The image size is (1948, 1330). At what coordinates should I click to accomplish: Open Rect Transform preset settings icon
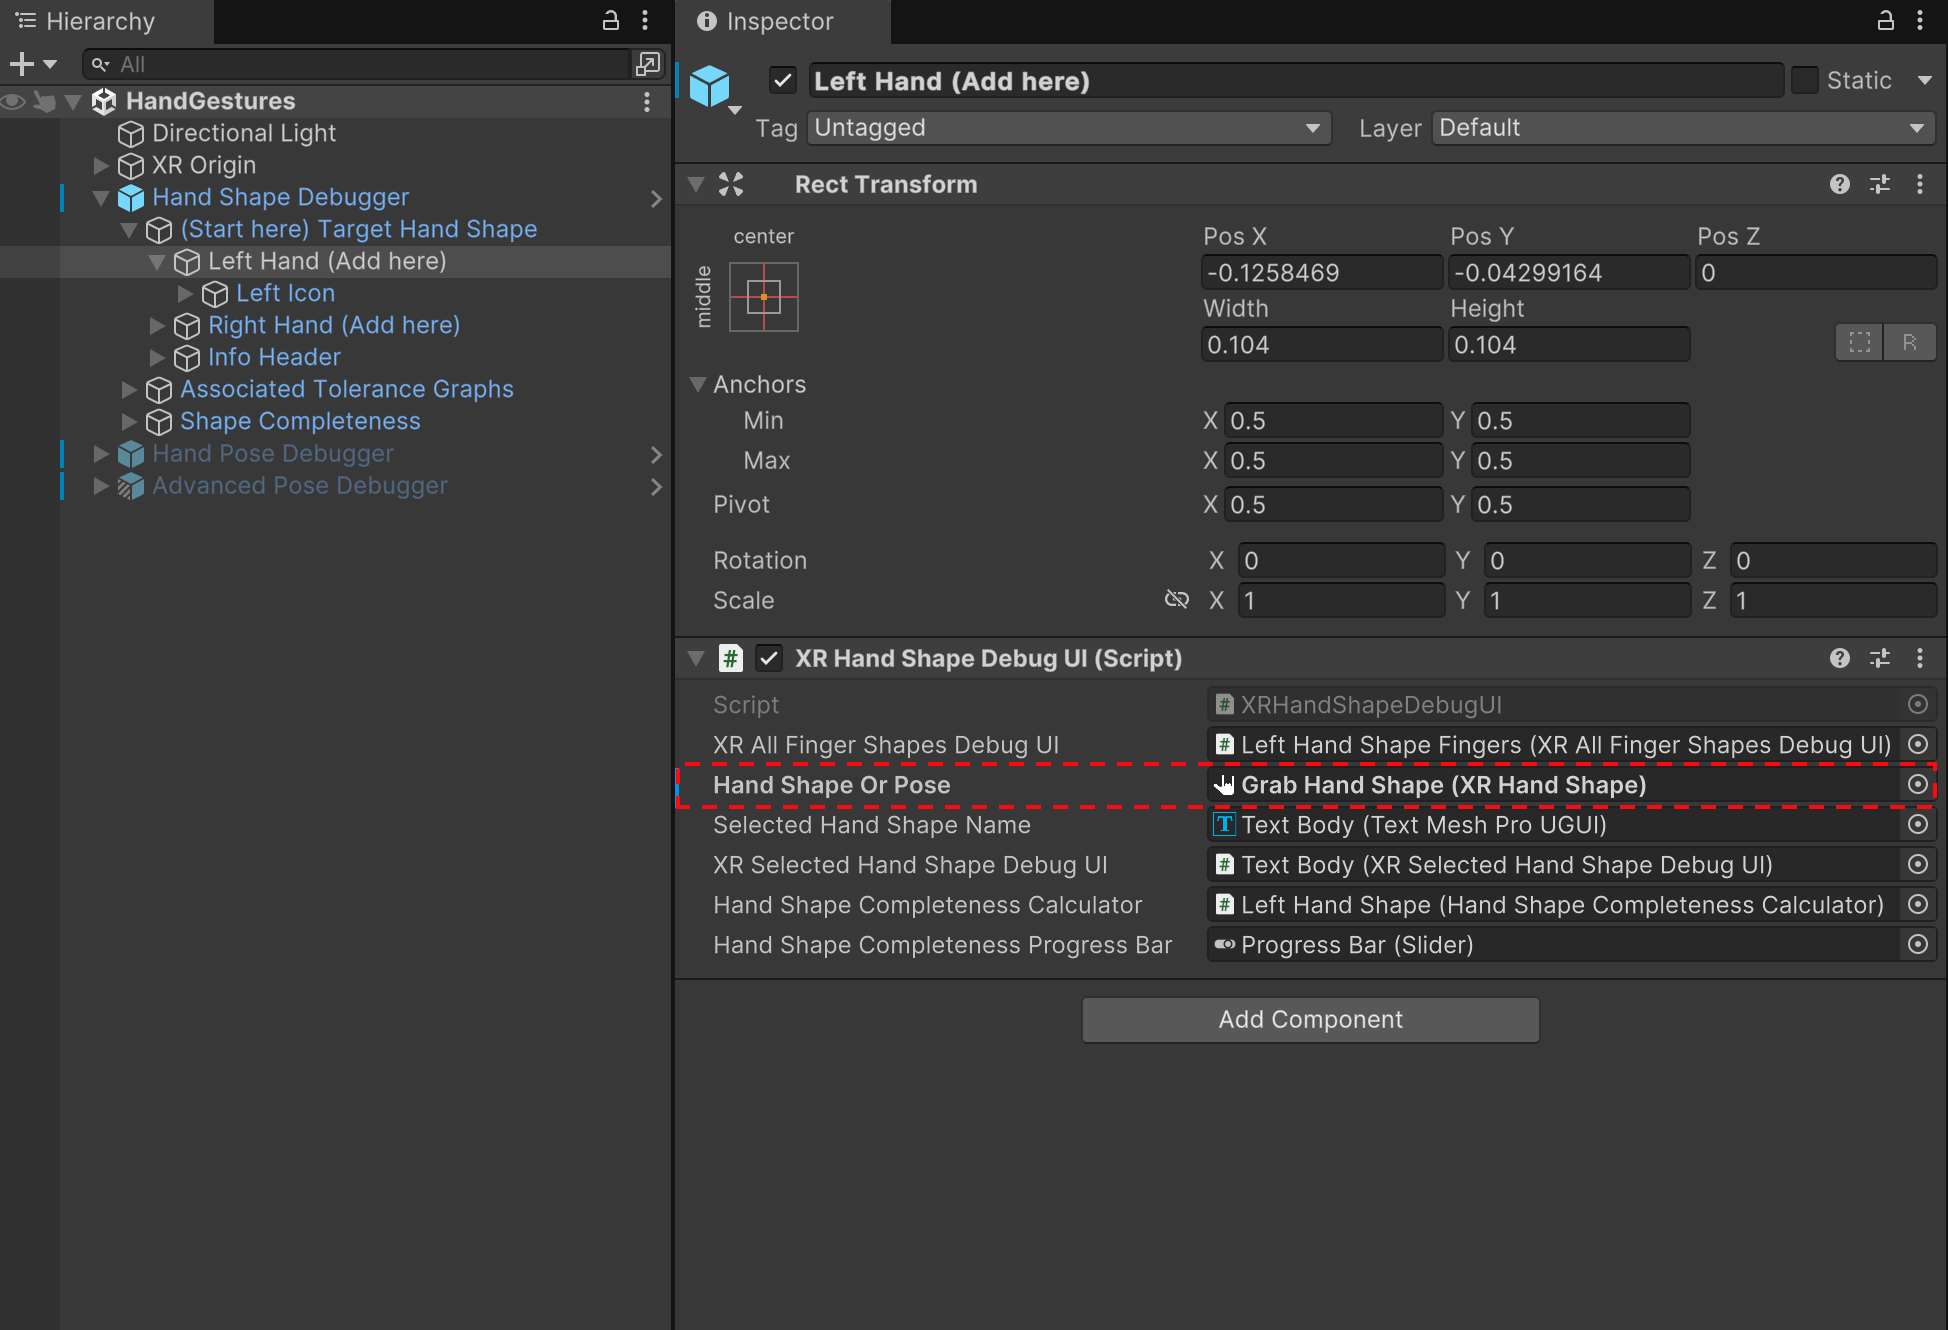pyautogui.click(x=1879, y=184)
